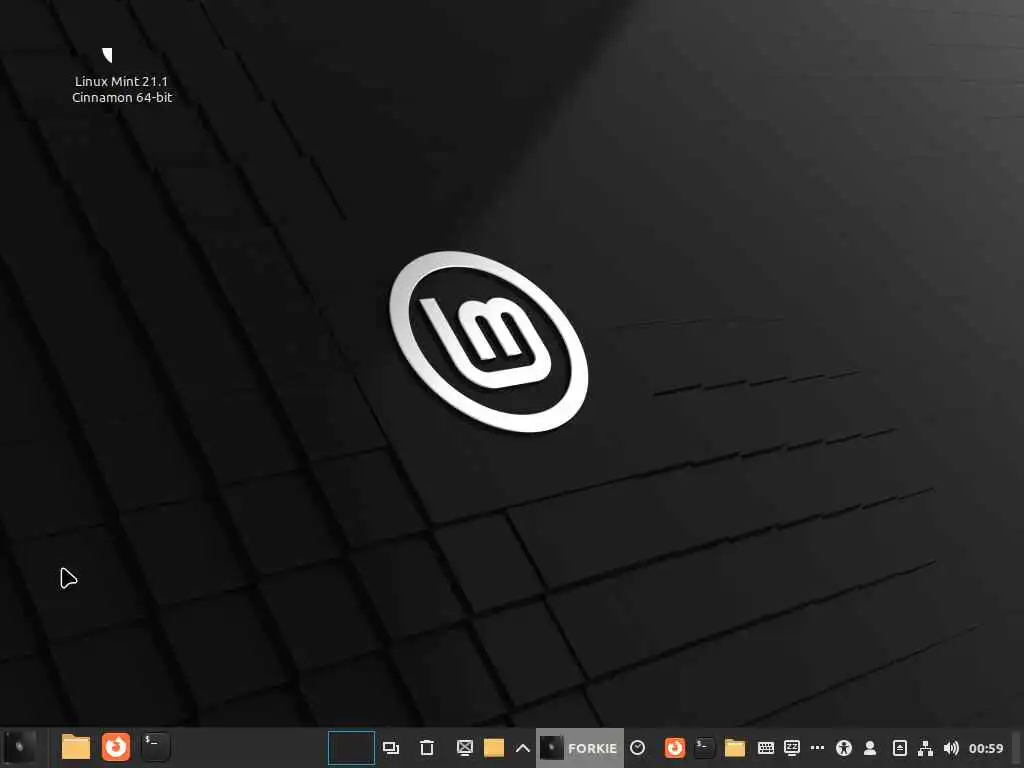Image resolution: width=1024 pixels, height=768 pixels.
Task: Open the user account applet
Action: (870, 748)
